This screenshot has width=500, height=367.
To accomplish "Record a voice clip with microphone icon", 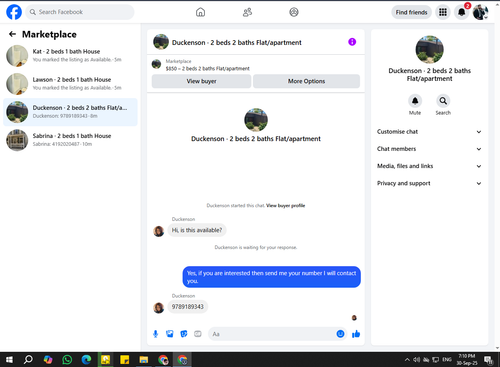I will pyautogui.click(x=155, y=334).
